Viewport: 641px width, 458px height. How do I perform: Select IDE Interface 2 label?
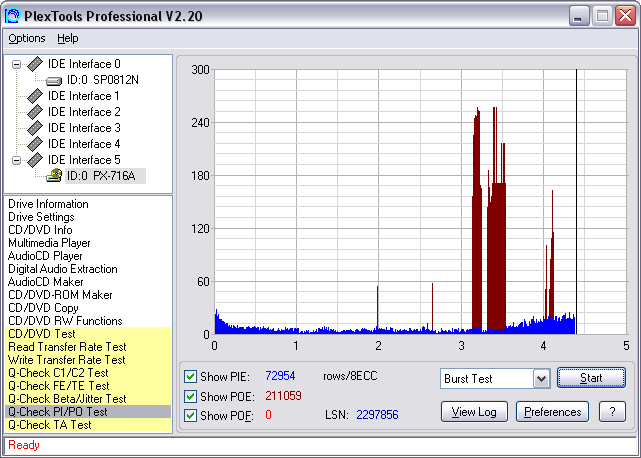[84, 112]
